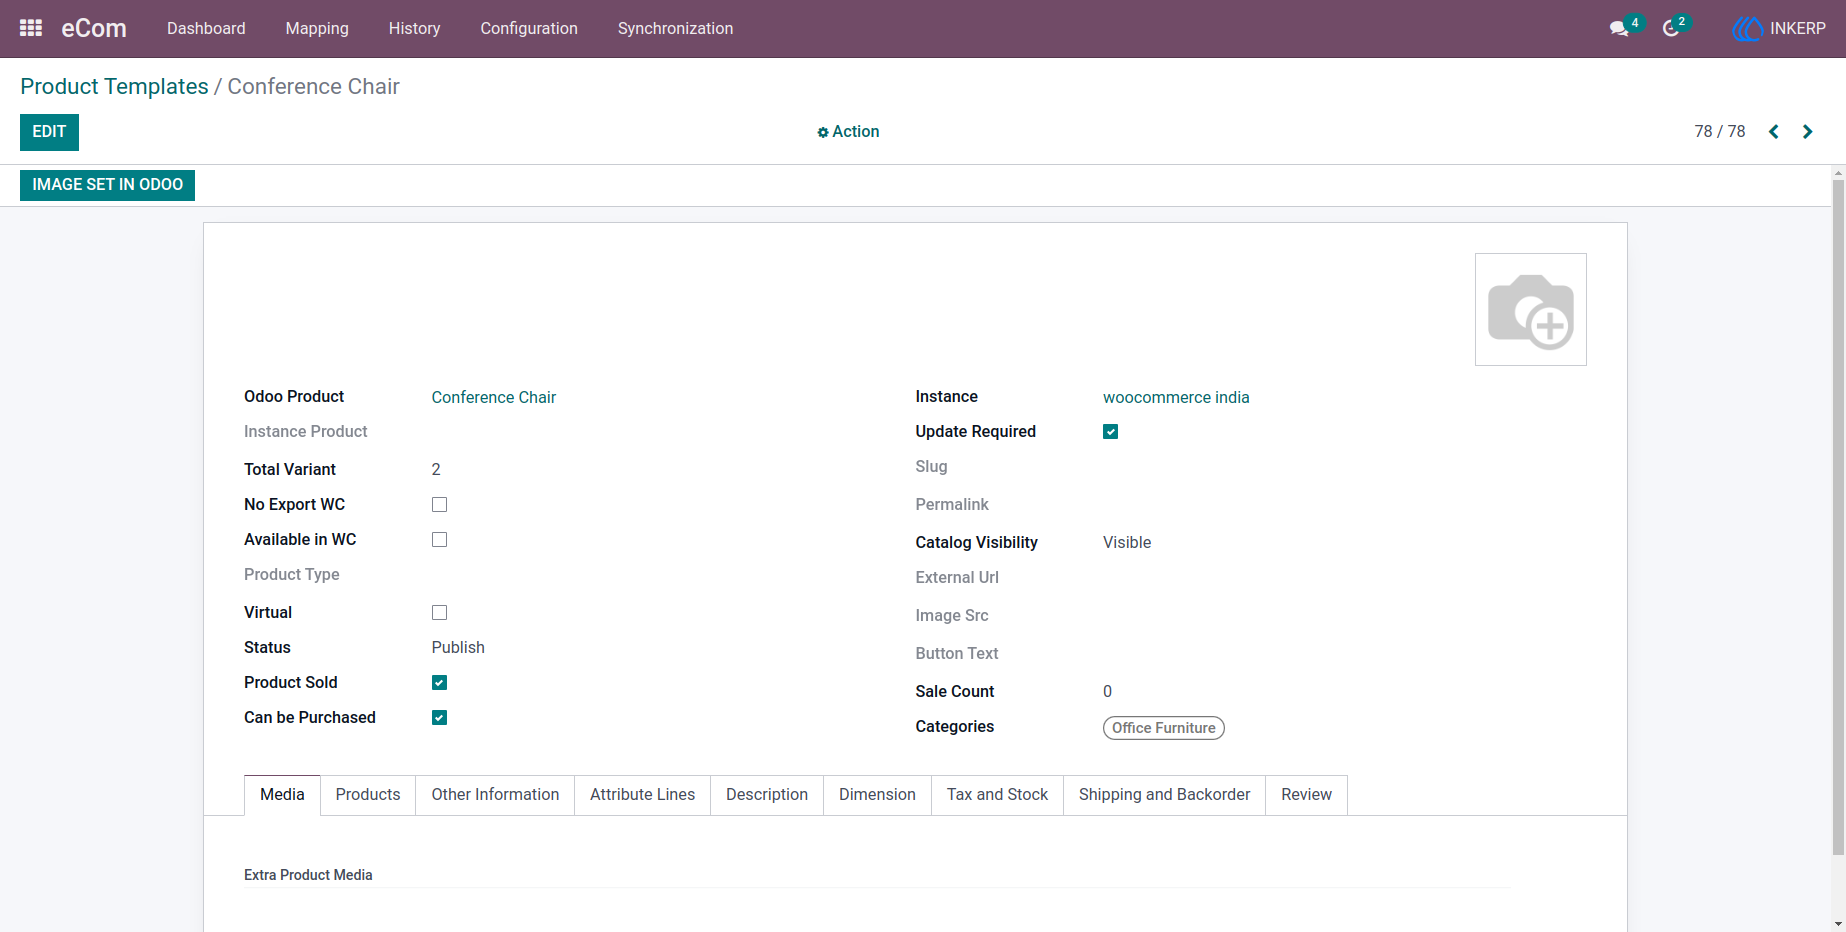Switch to the Description tab

[x=767, y=795]
